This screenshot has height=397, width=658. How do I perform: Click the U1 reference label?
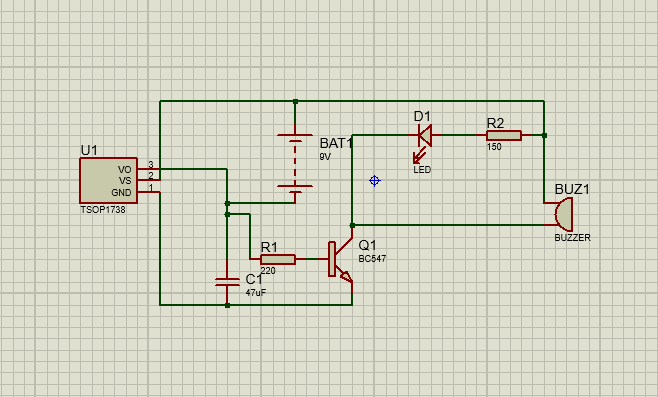pos(89,150)
